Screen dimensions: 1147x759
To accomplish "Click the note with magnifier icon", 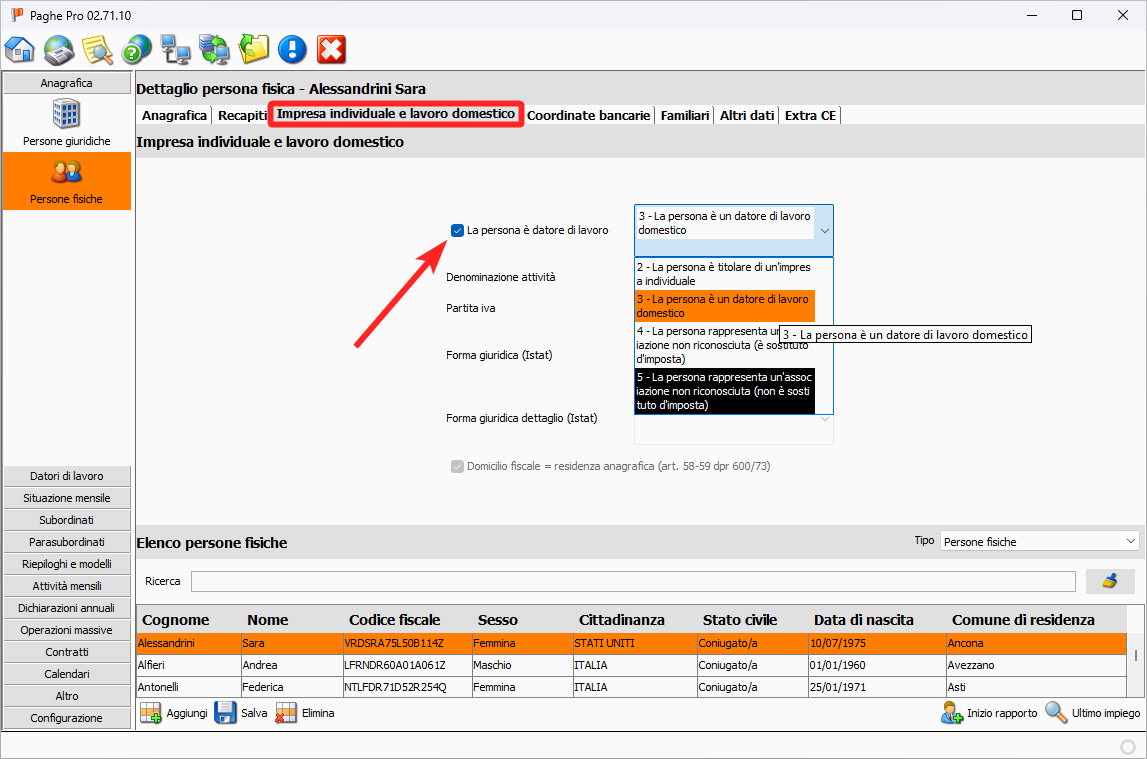I will point(97,49).
